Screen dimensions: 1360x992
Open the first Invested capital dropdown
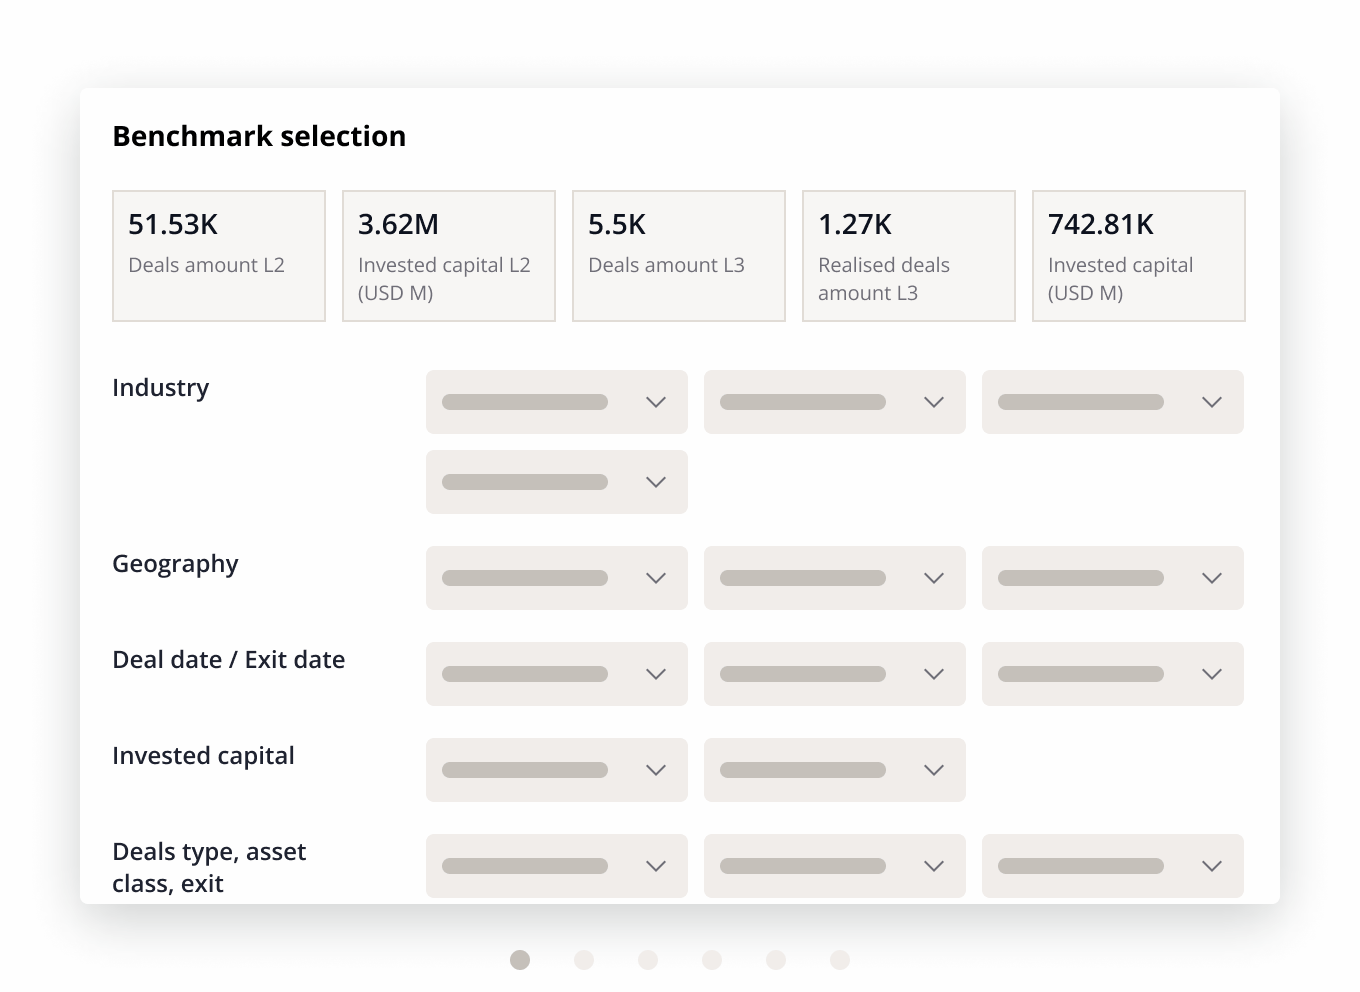coord(556,770)
